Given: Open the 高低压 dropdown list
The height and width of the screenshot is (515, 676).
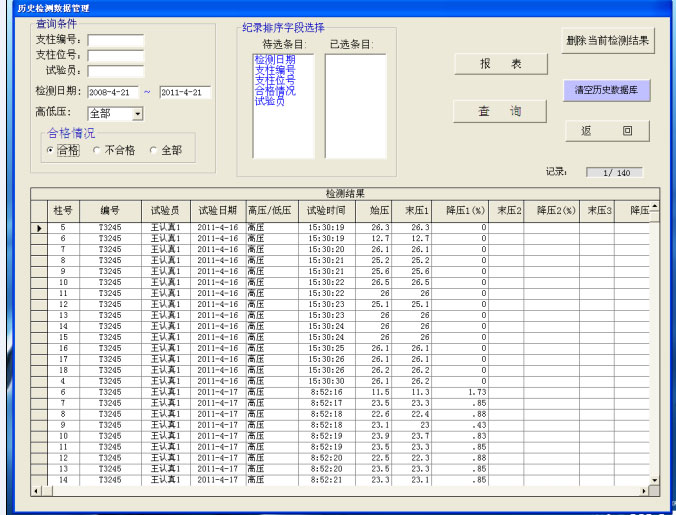Looking at the screenshot, I should tap(137, 114).
